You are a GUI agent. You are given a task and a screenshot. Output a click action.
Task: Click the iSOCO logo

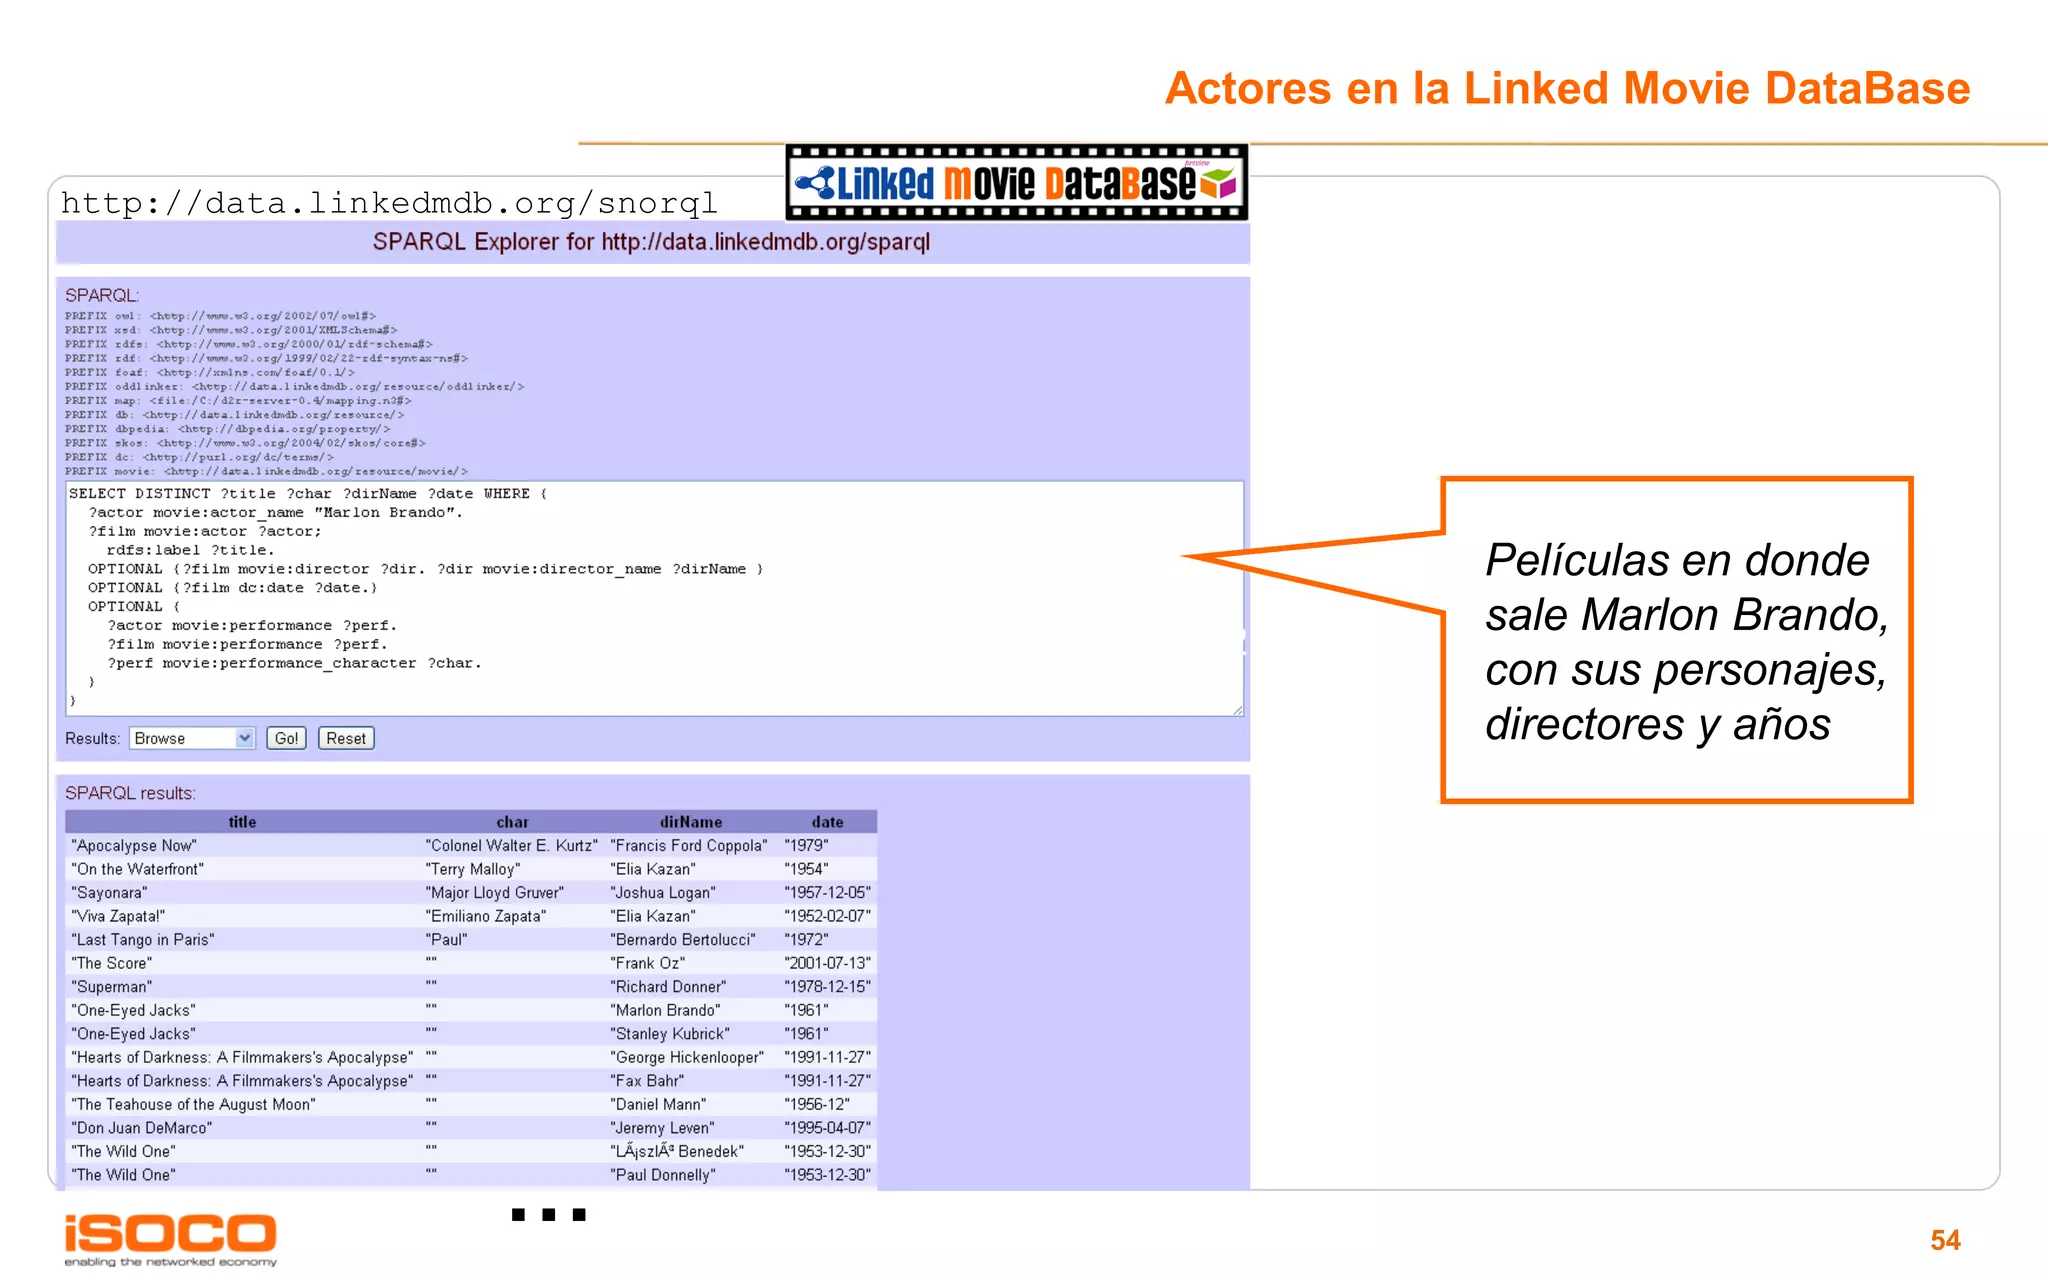pyautogui.click(x=170, y=1240)
